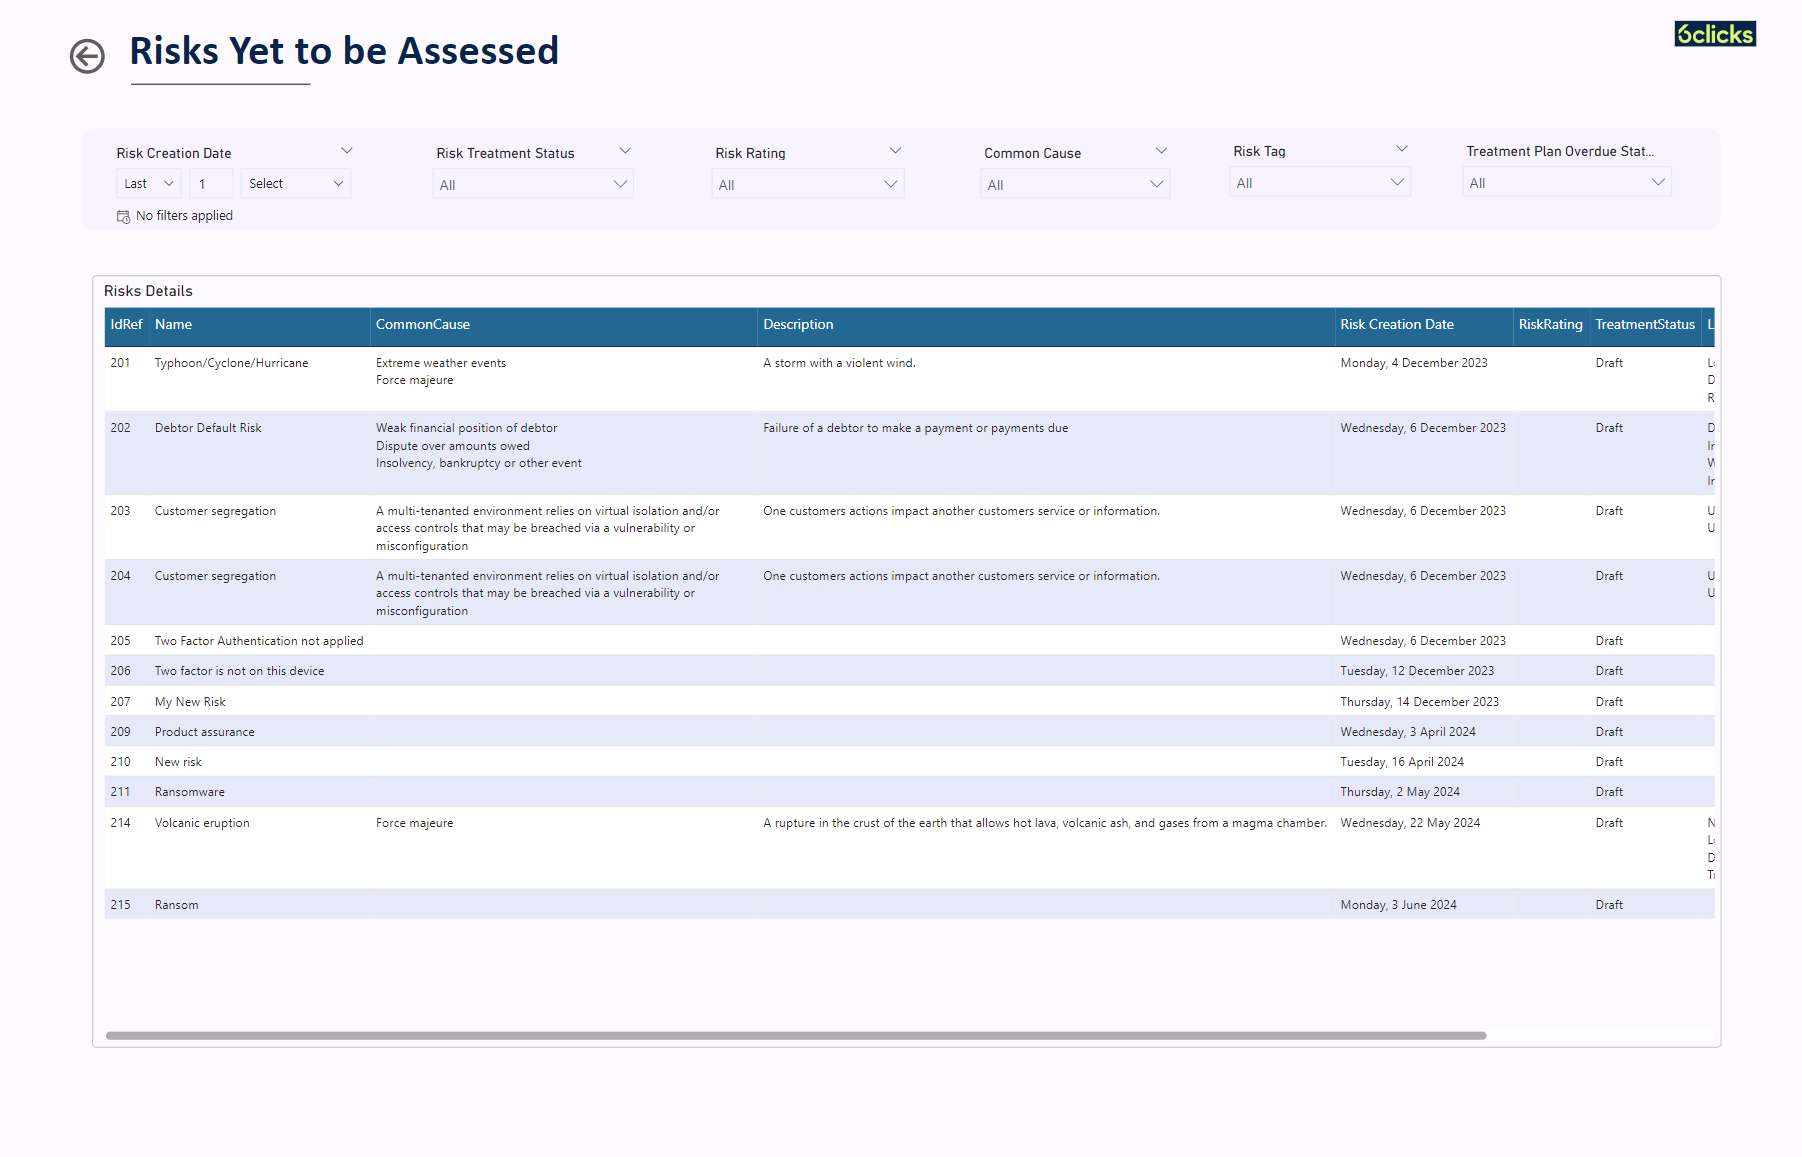Collapse the Risk Creation Date slicer chevron
This screenshot has height=1157, width=1802.
(x=347, y=151)
